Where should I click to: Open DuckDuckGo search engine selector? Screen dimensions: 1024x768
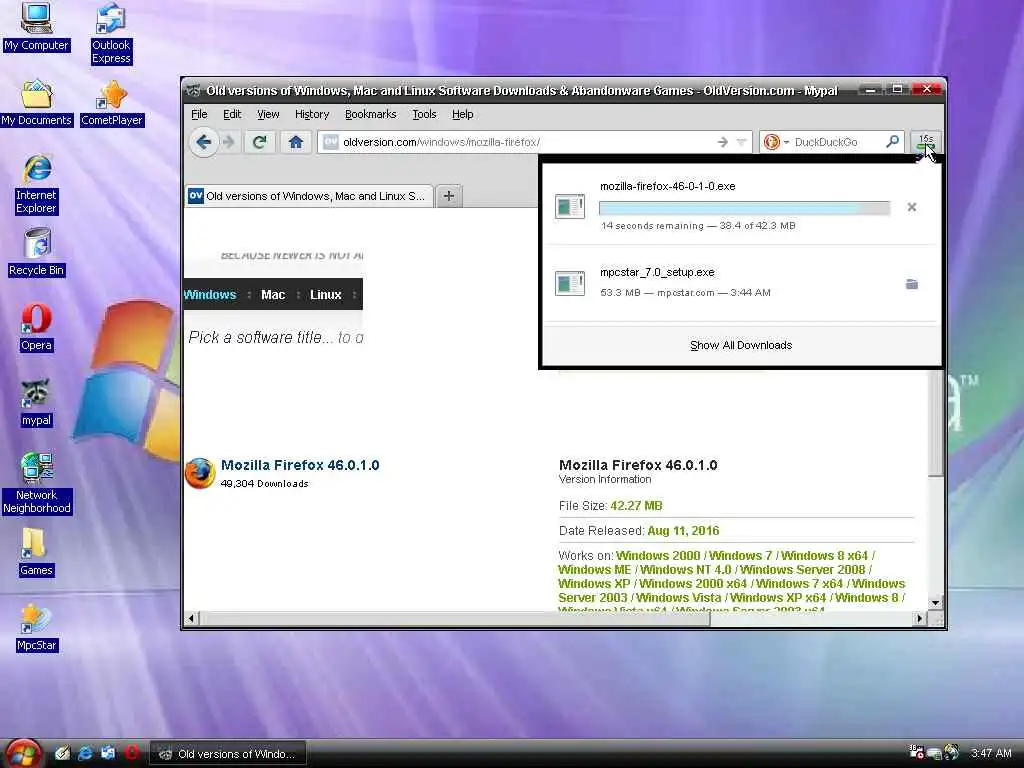(776, 142)
